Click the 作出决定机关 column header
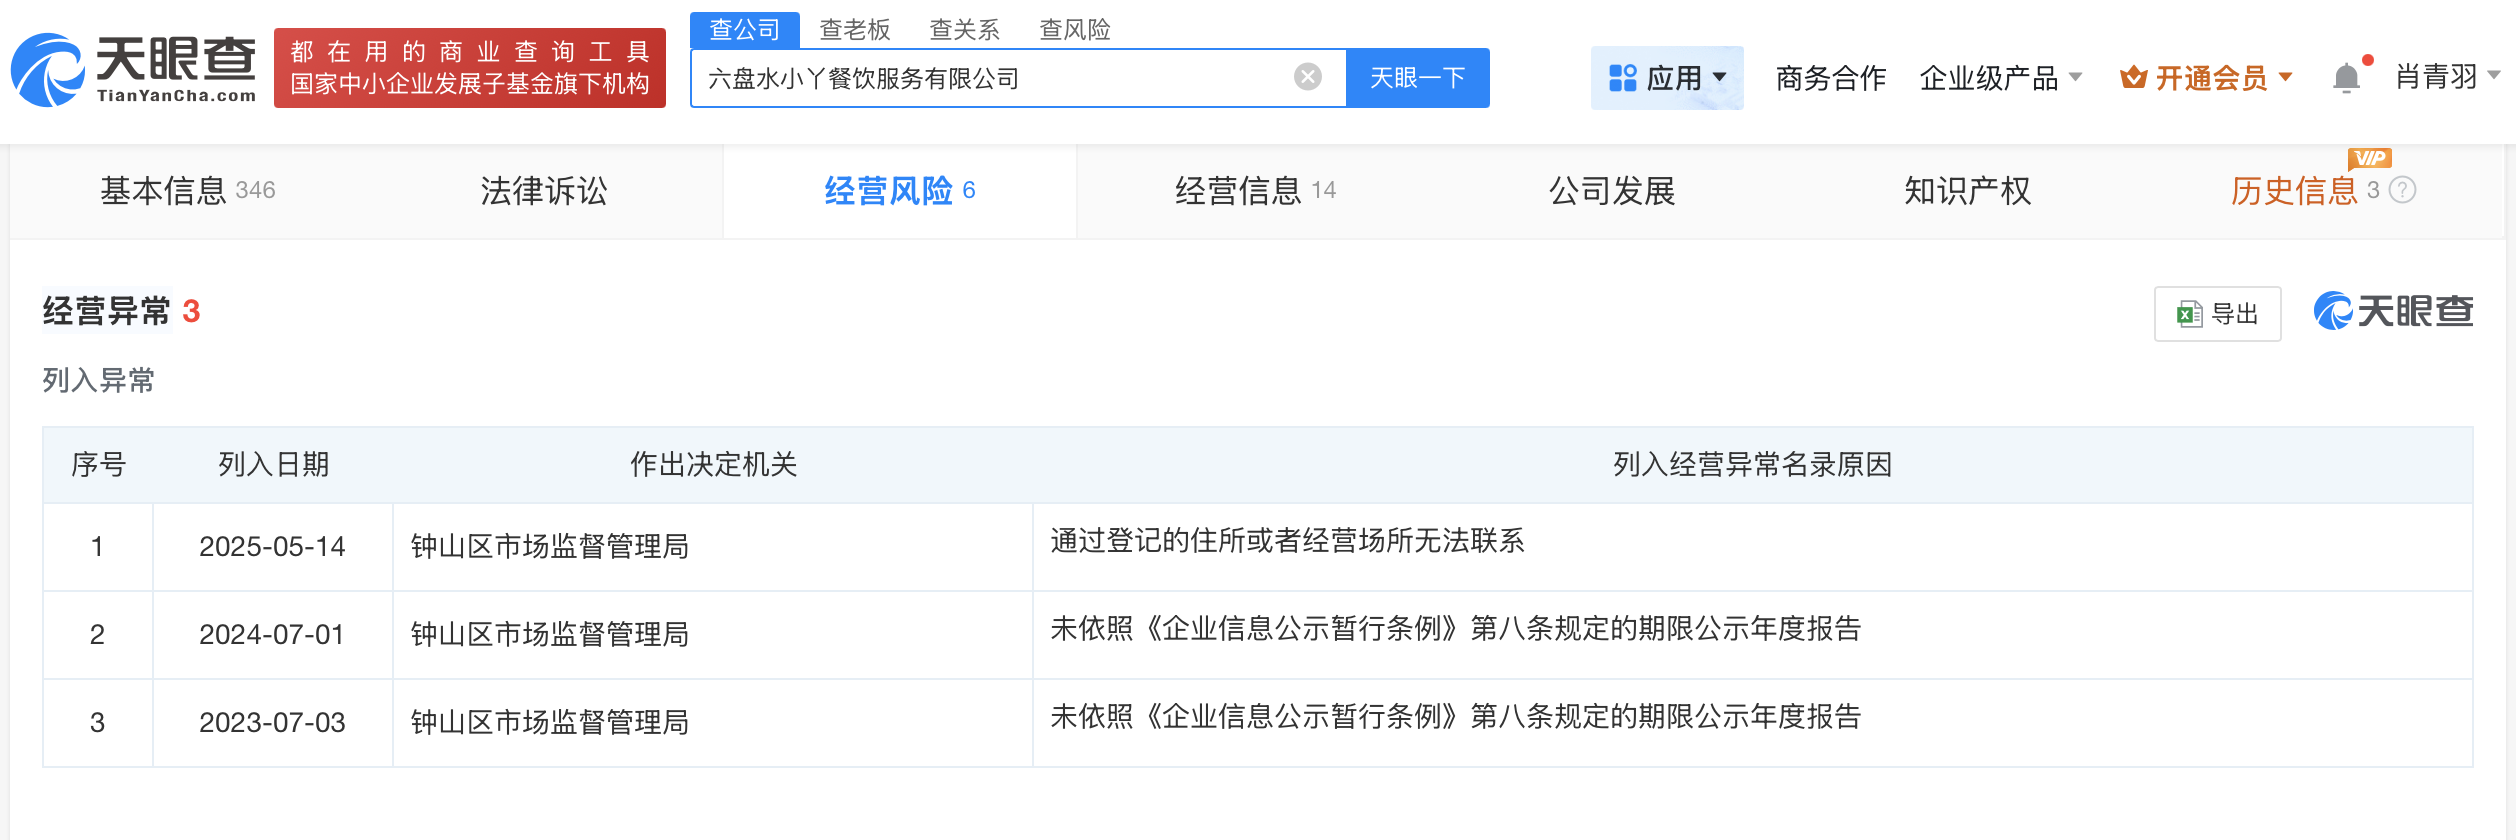The image size is (2516, 840). [713, 464]
